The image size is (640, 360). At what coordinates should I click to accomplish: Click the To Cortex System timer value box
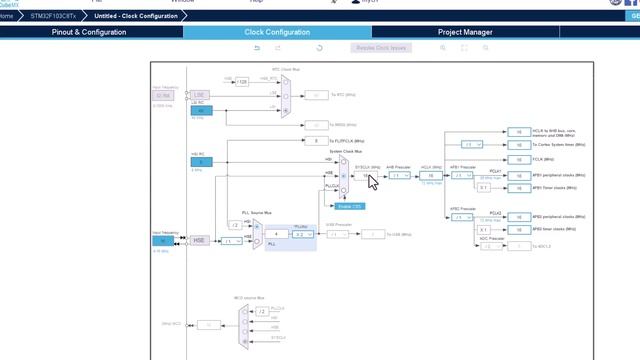(x=519, y=145)
